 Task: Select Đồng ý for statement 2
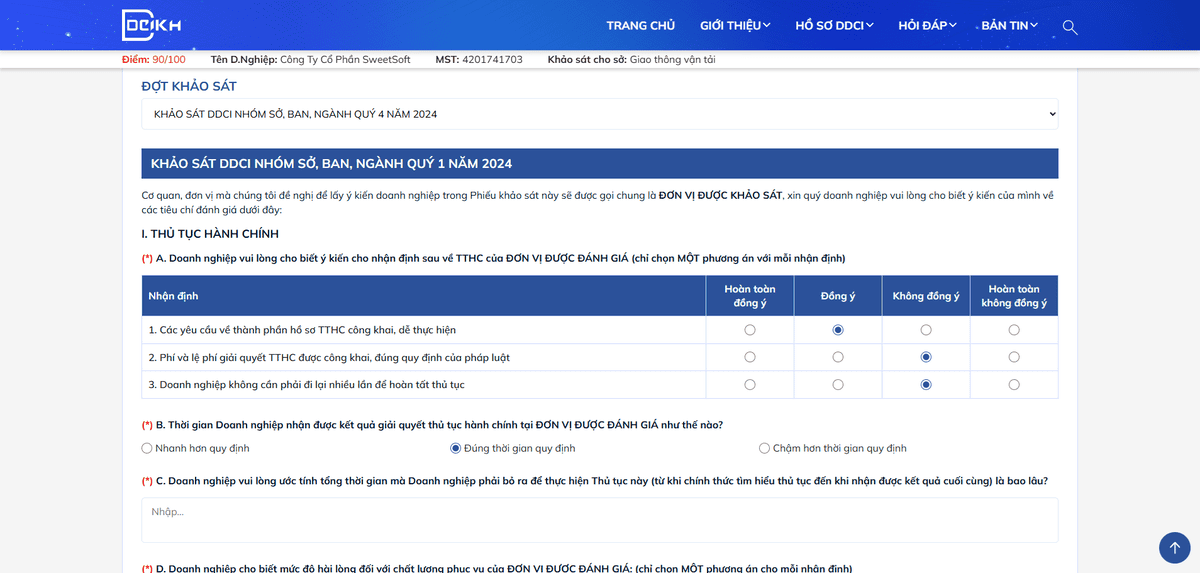838,357
